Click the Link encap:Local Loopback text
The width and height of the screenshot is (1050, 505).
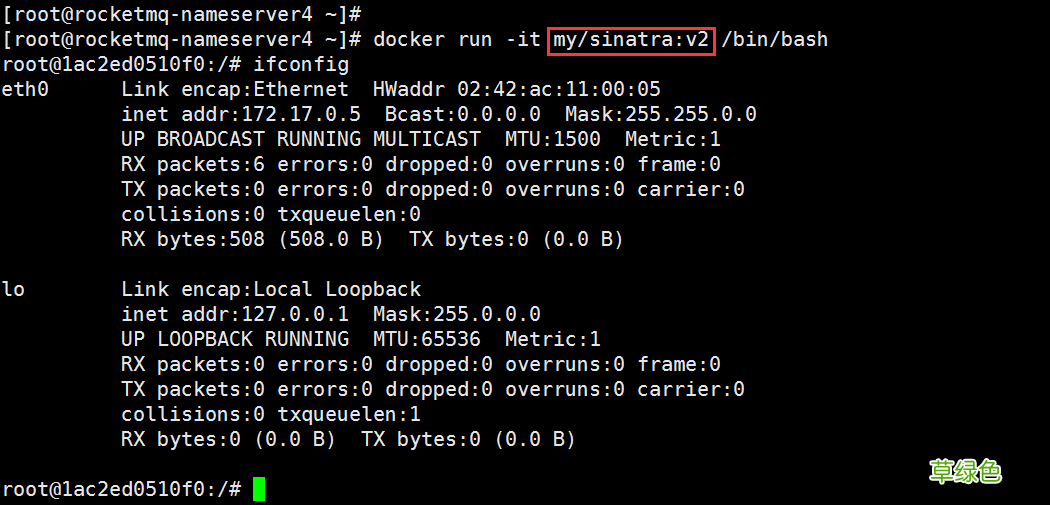(x=271, y=290)
